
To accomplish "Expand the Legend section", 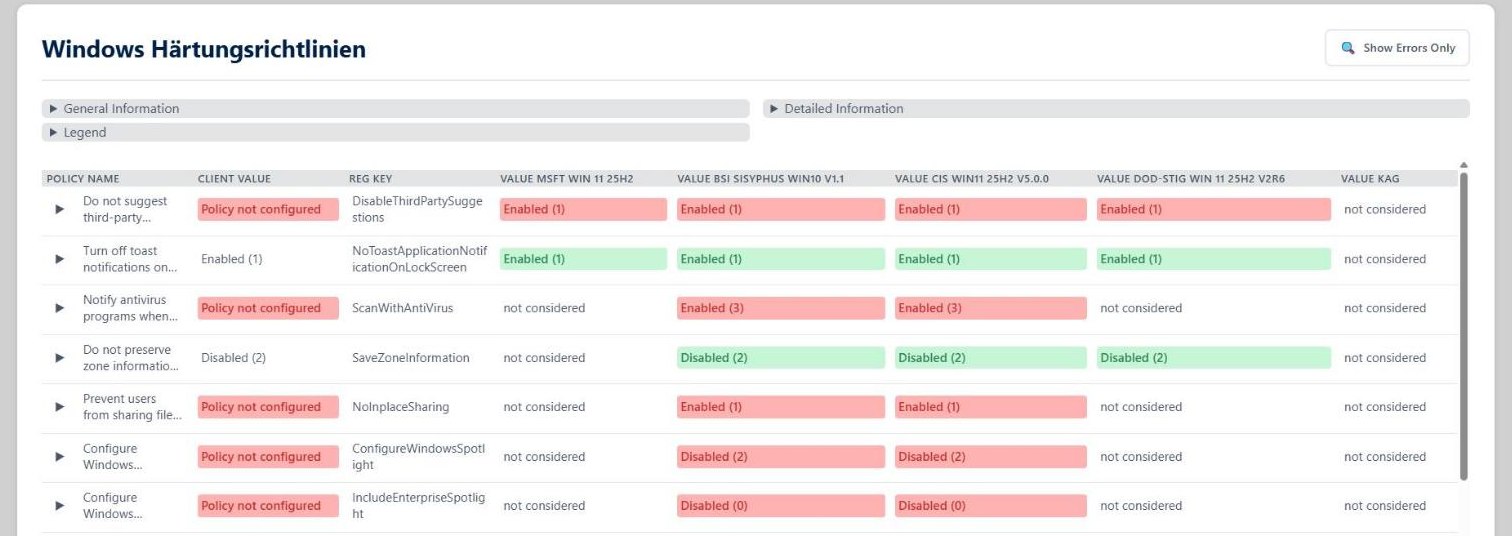I will click(395, 132).
